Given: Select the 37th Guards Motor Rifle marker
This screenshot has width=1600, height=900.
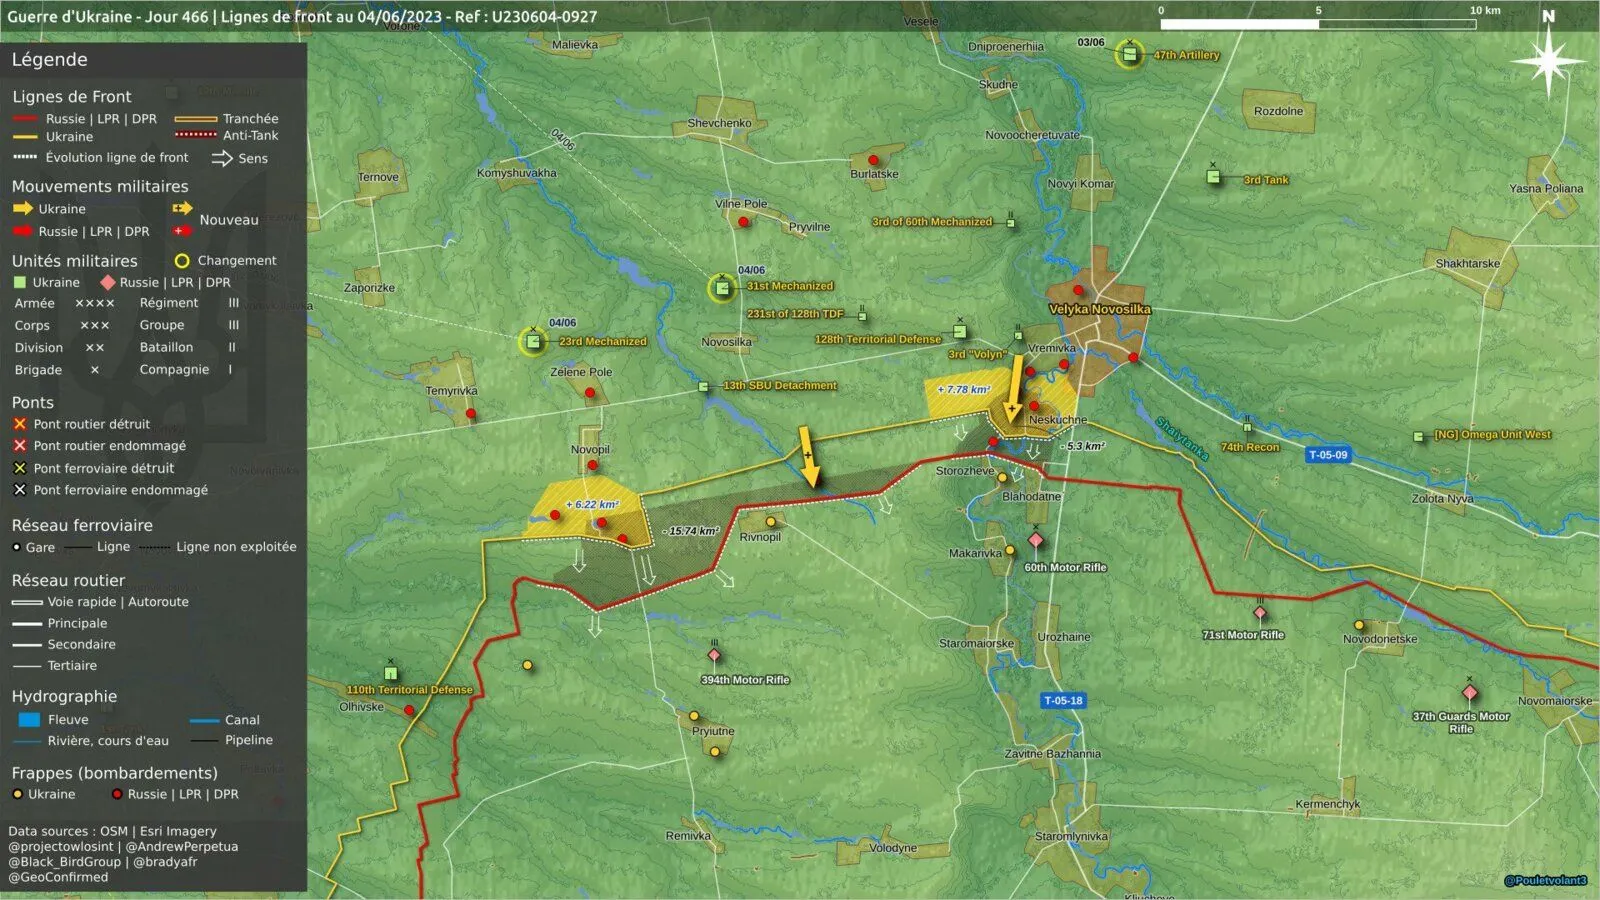Looking at the screenshot, I should tap(1470, 692).
